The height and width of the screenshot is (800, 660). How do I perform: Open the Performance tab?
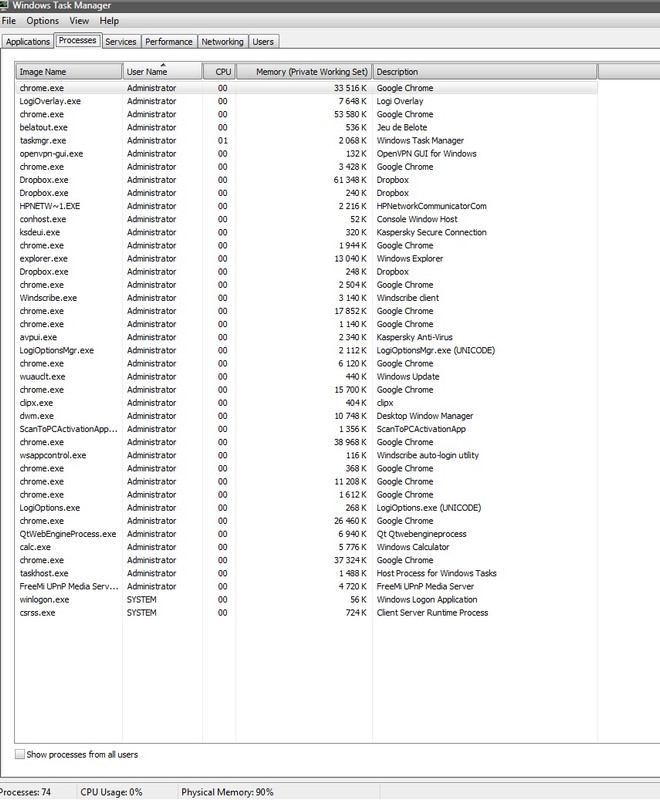168,42
